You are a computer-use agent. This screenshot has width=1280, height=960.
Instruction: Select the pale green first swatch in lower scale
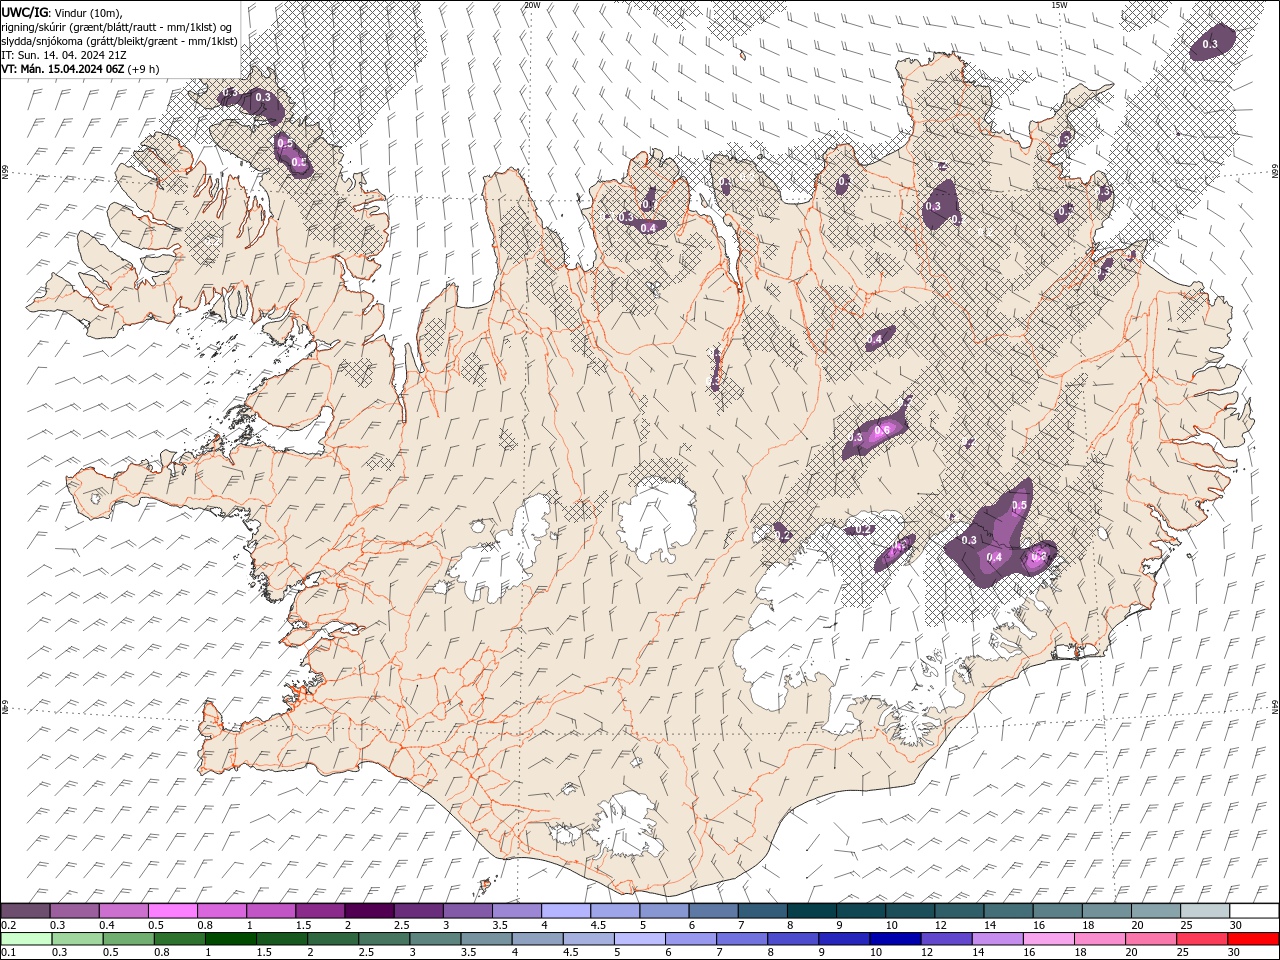tap(26, 939)
